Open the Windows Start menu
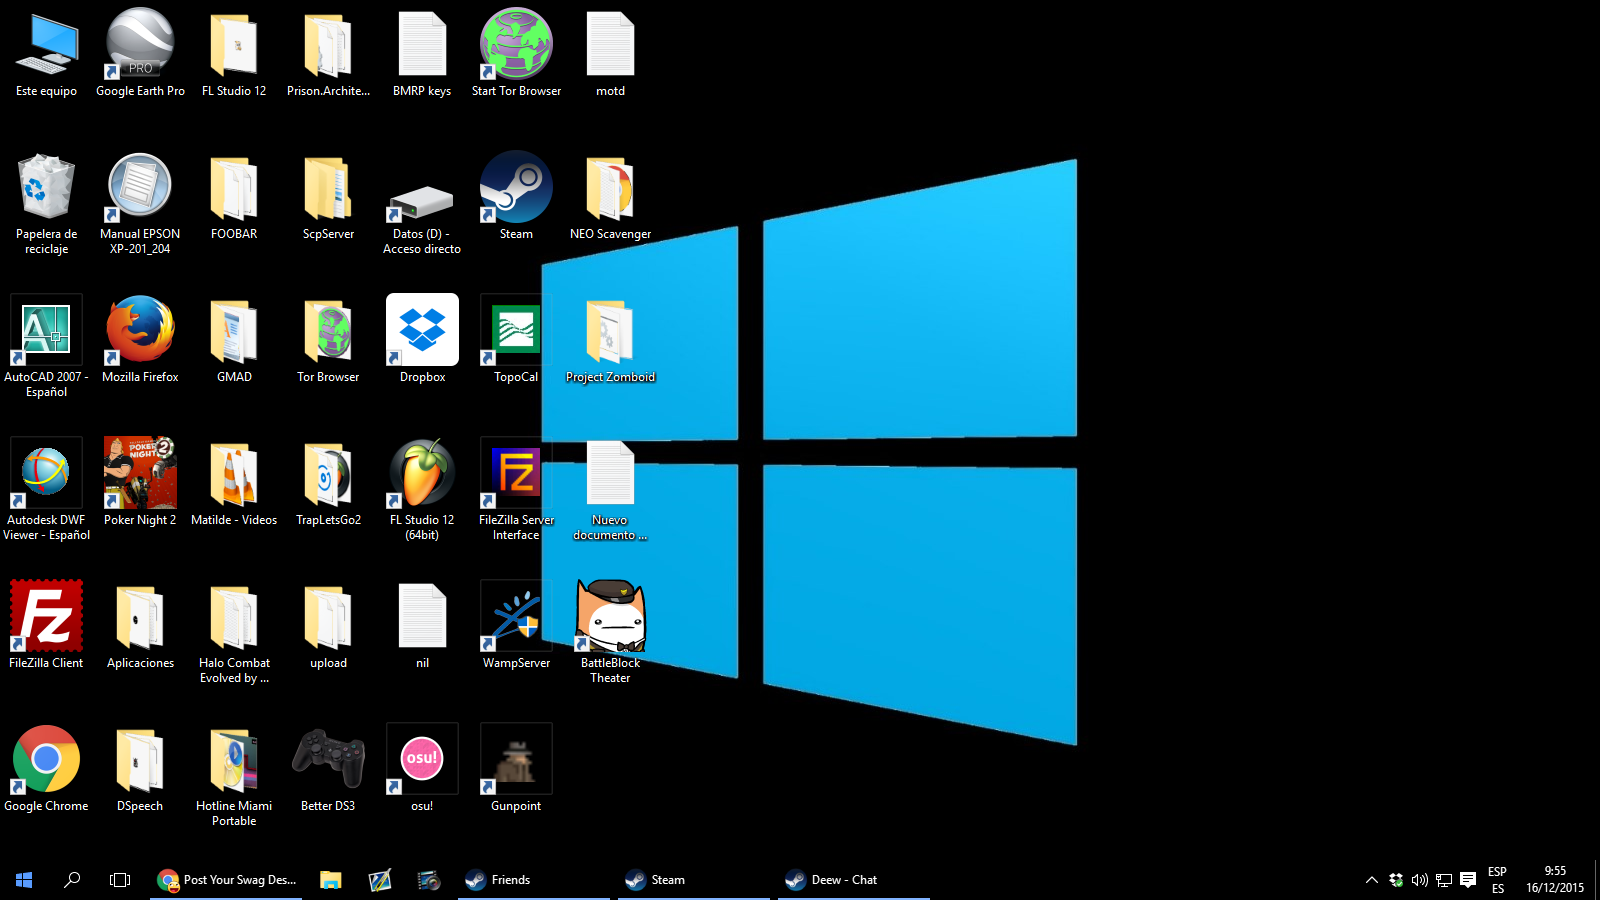 [x=24, y=880]
